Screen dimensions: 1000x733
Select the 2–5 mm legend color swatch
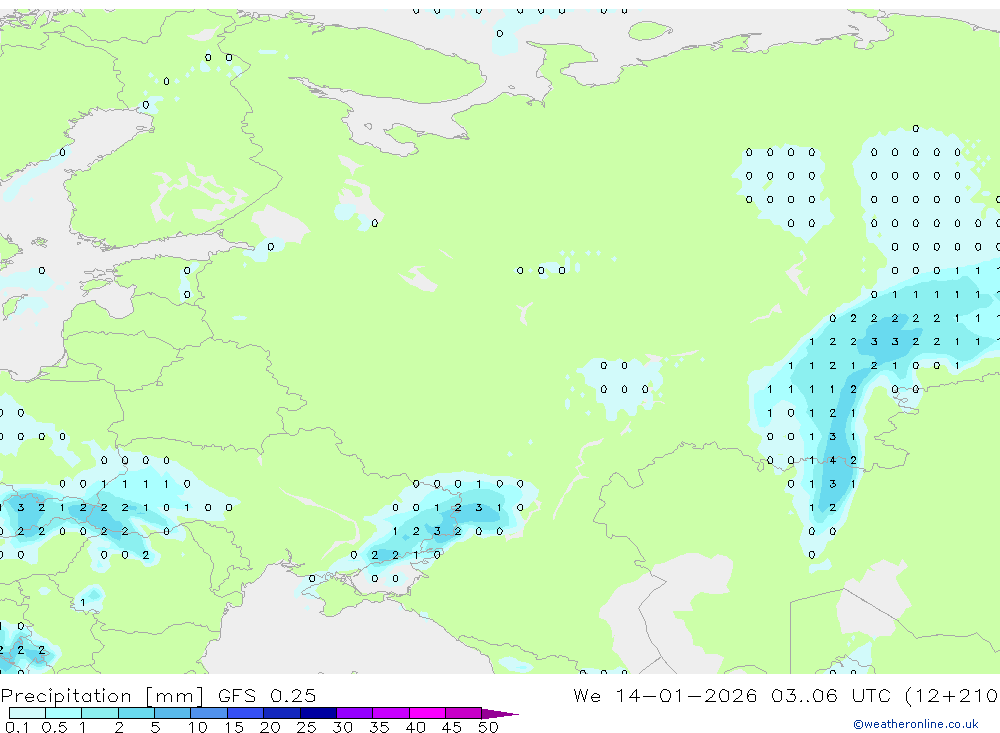coord(136,713)
